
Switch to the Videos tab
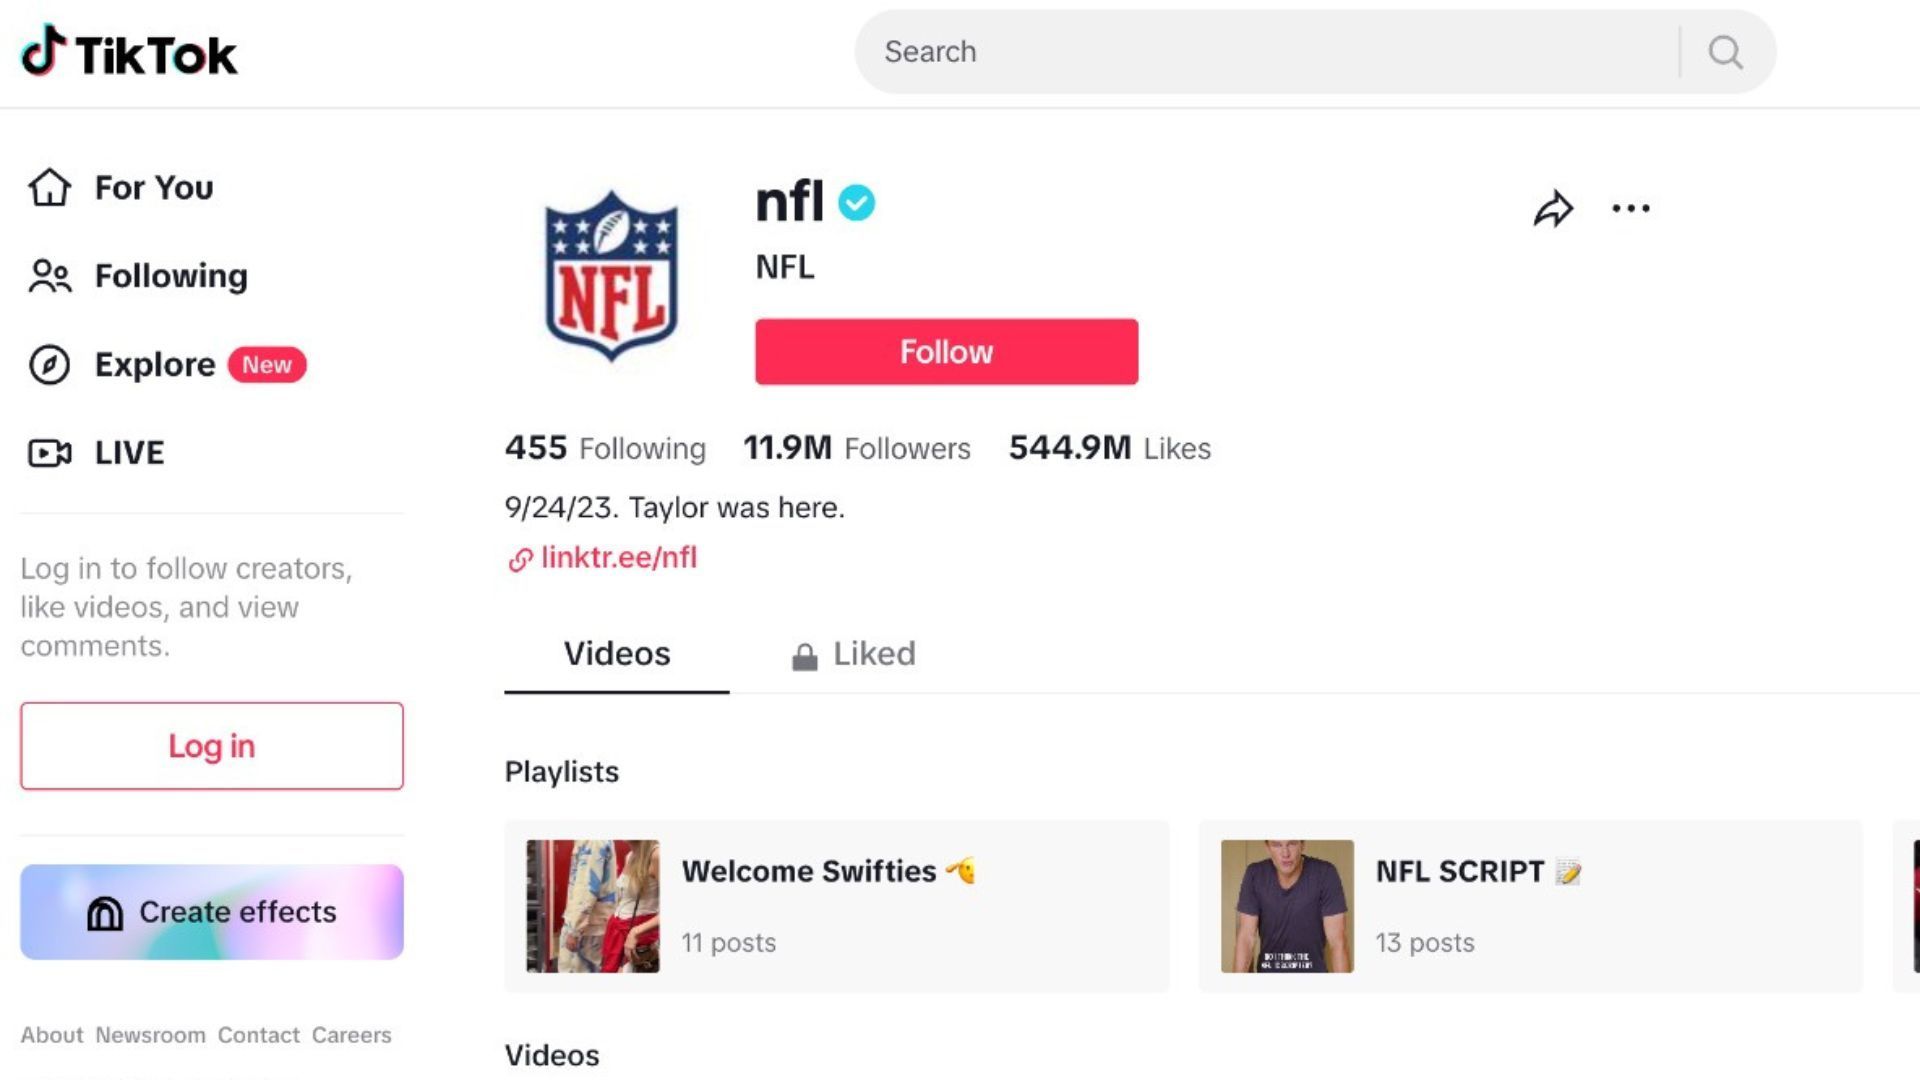point(617,654)
